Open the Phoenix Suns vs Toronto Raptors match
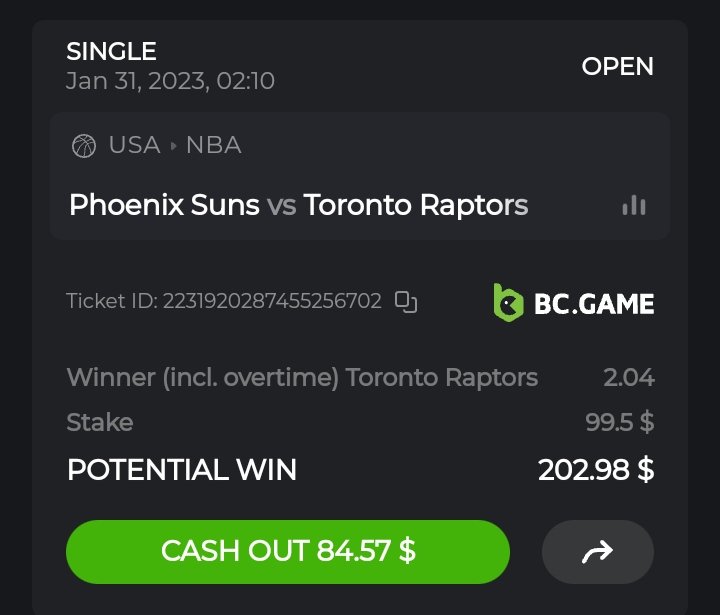 pyautogui.click(x=298, y=205)
